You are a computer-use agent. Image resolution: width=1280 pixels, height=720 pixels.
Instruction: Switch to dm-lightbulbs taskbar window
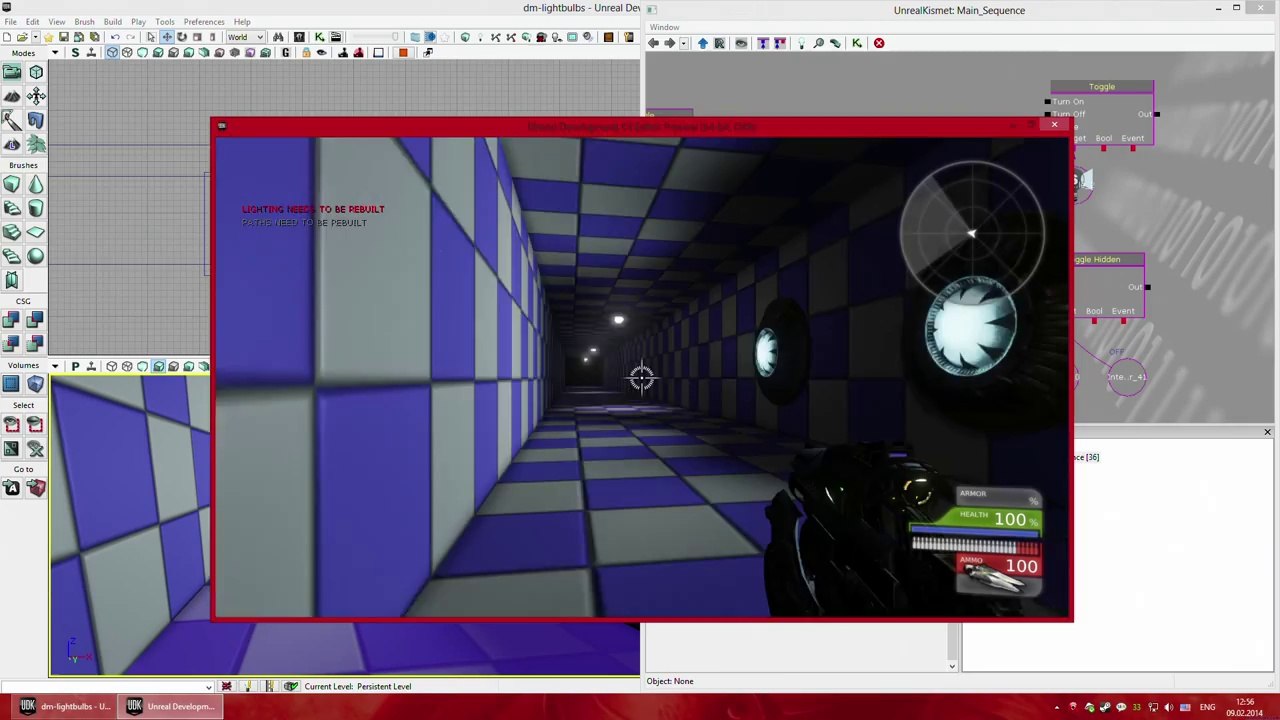click(x=66, y=707)
